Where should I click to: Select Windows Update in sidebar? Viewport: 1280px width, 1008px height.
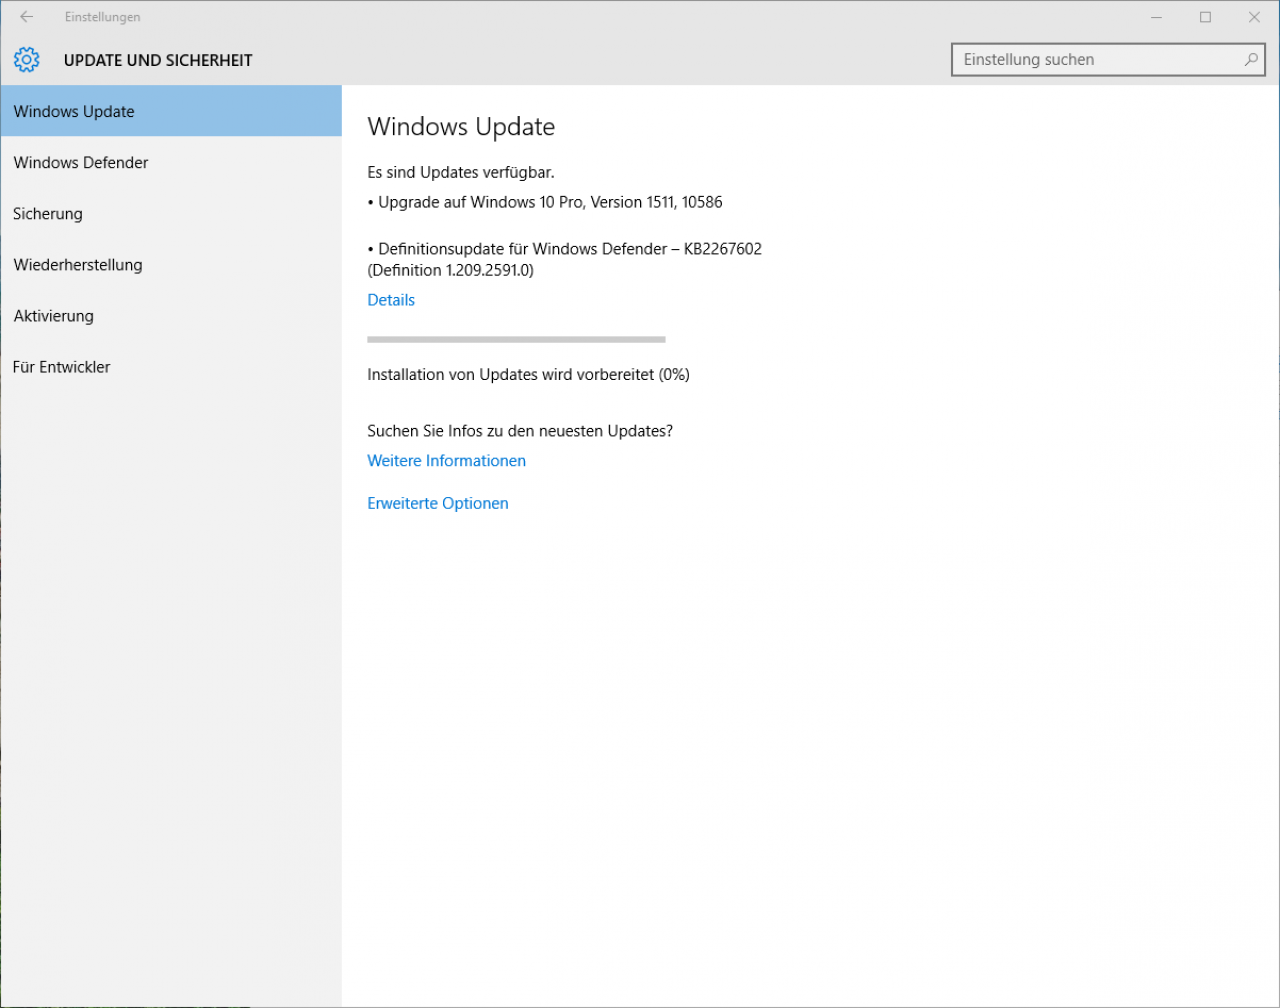click(x=171, y=111)
